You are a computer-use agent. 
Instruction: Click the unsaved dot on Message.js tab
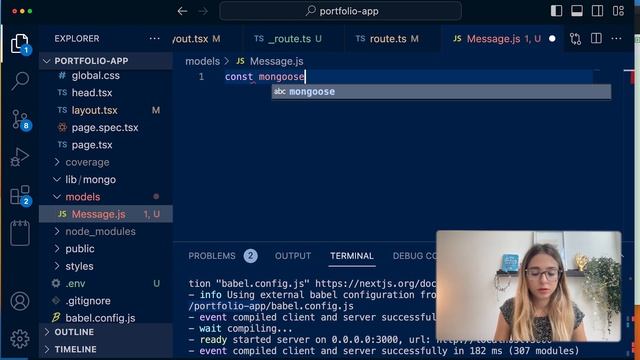coord(552,39)
